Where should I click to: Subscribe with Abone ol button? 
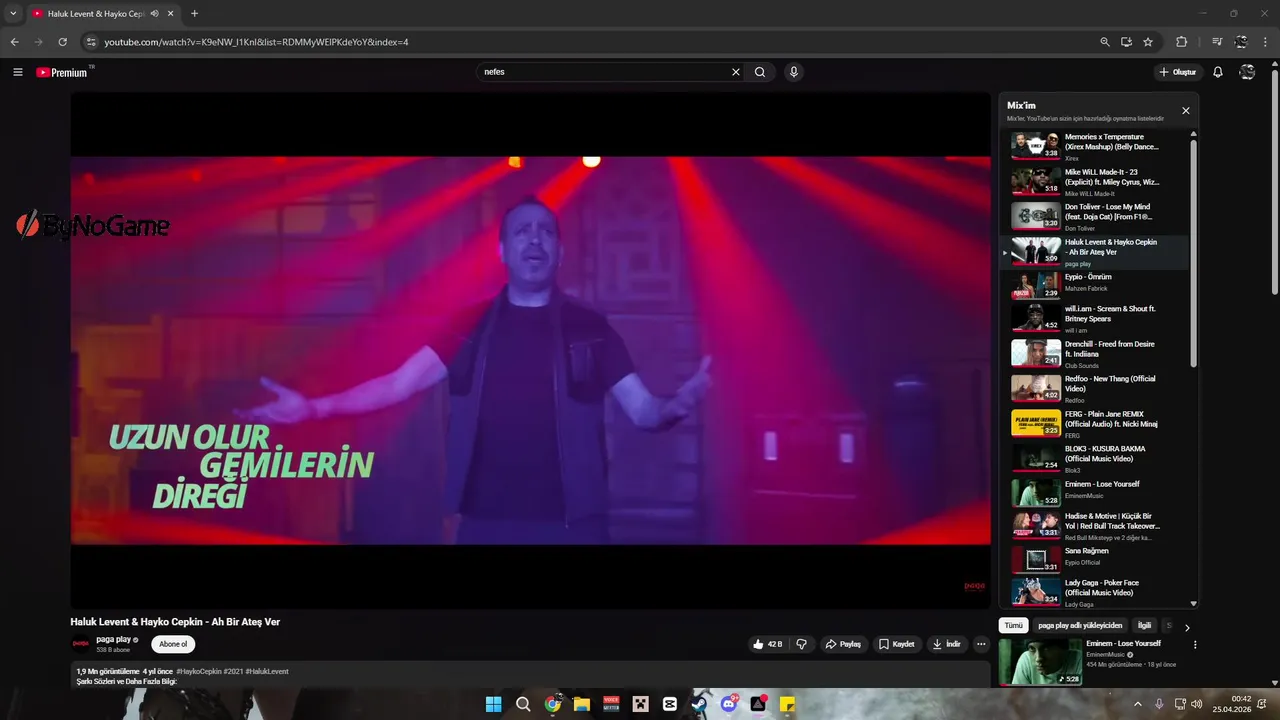point(173,644)
